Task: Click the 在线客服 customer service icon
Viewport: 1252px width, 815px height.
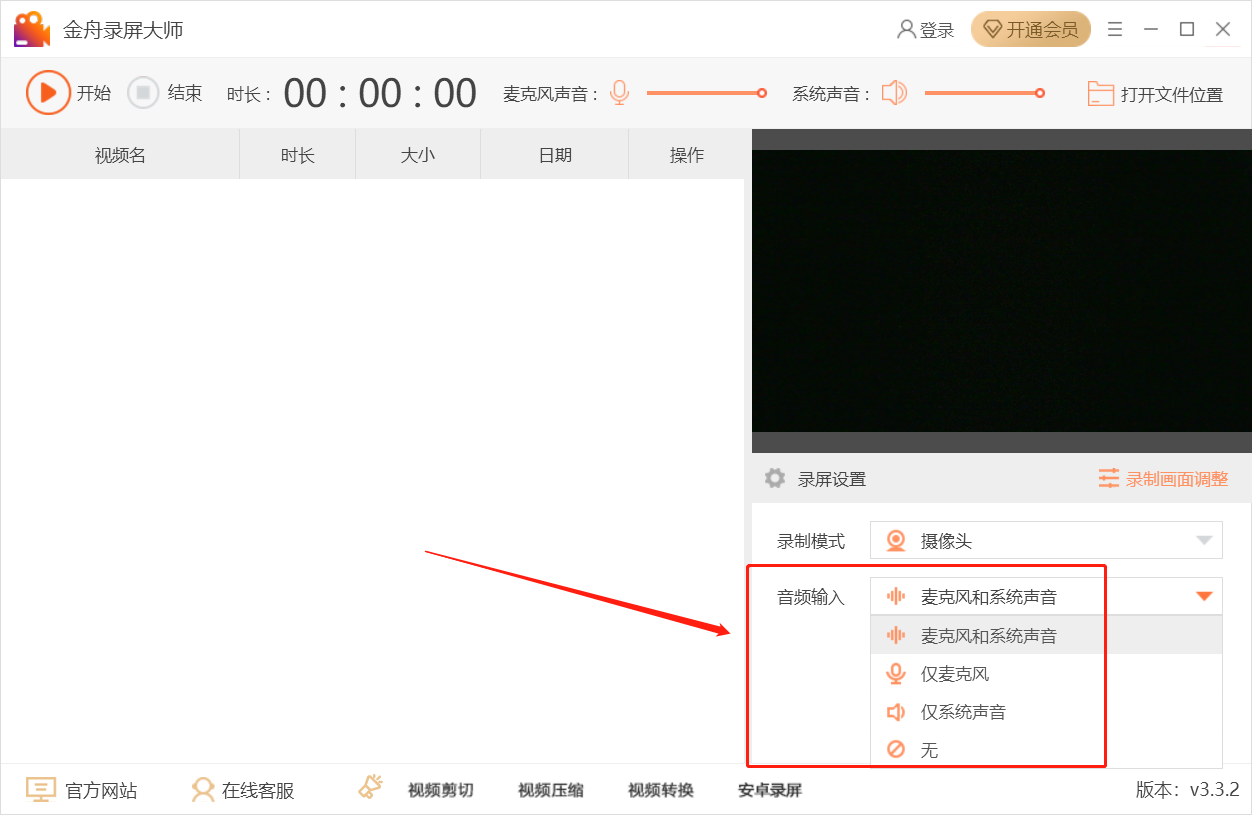Action: click(203, 790)
